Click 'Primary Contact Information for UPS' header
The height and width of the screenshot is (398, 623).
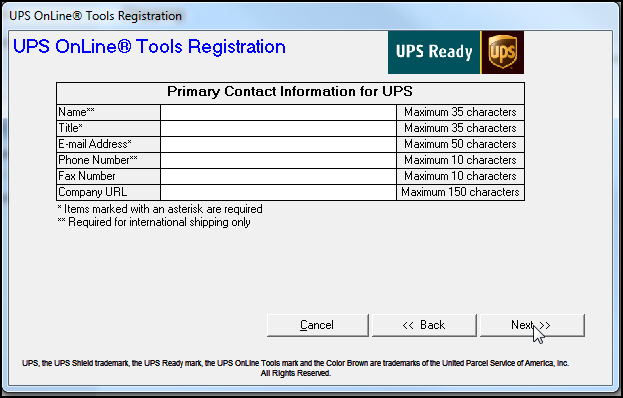pyautogui.click(x=290, y=92)
